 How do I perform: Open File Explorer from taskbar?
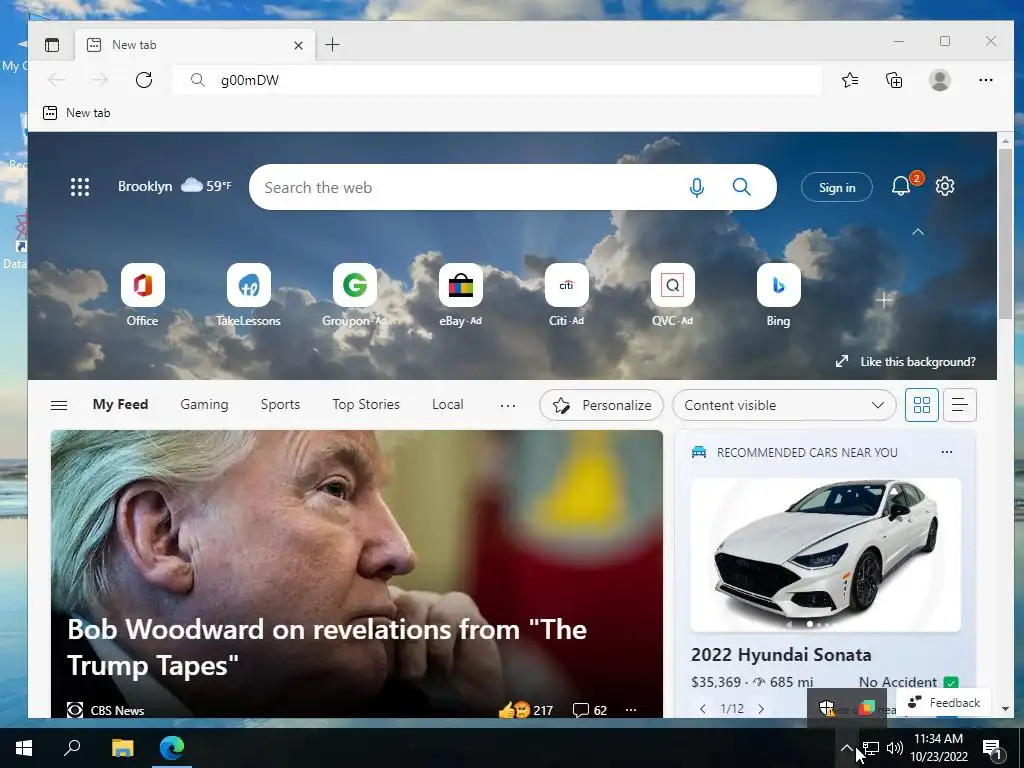click(x=122, y=748)
